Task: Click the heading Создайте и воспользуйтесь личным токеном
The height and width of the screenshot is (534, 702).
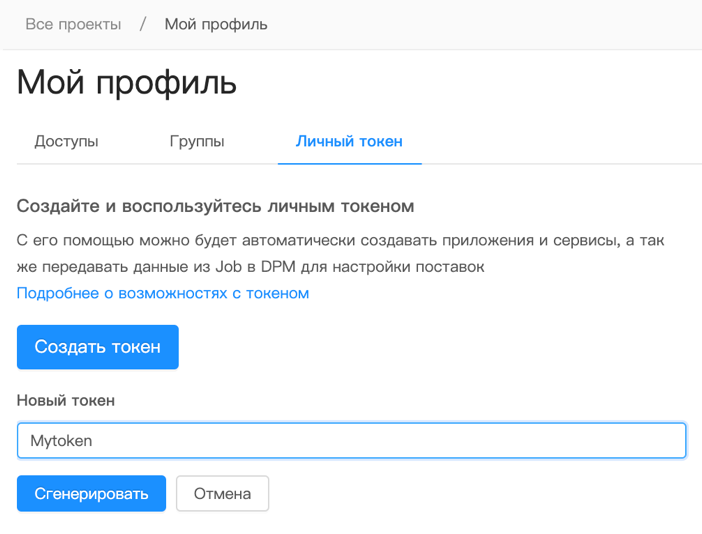Action: tap(215, 206)
